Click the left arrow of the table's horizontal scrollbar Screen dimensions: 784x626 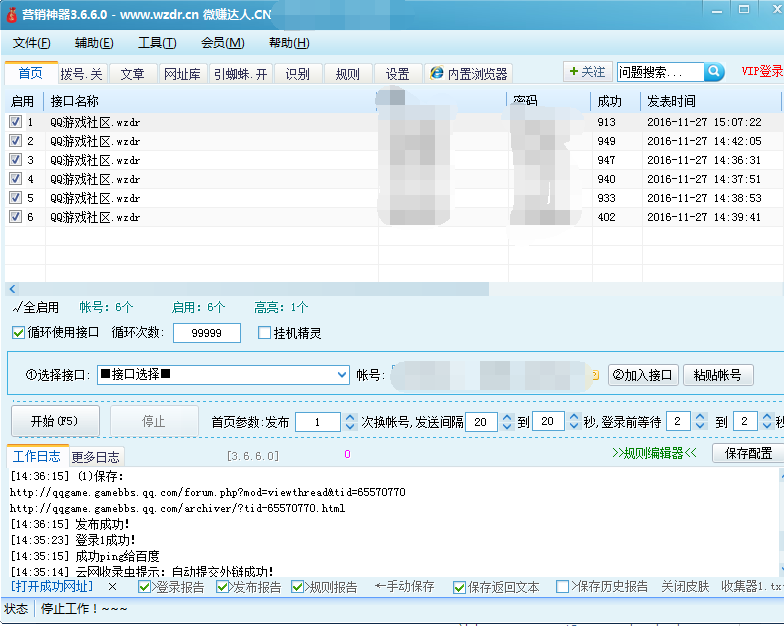point(12,288)
